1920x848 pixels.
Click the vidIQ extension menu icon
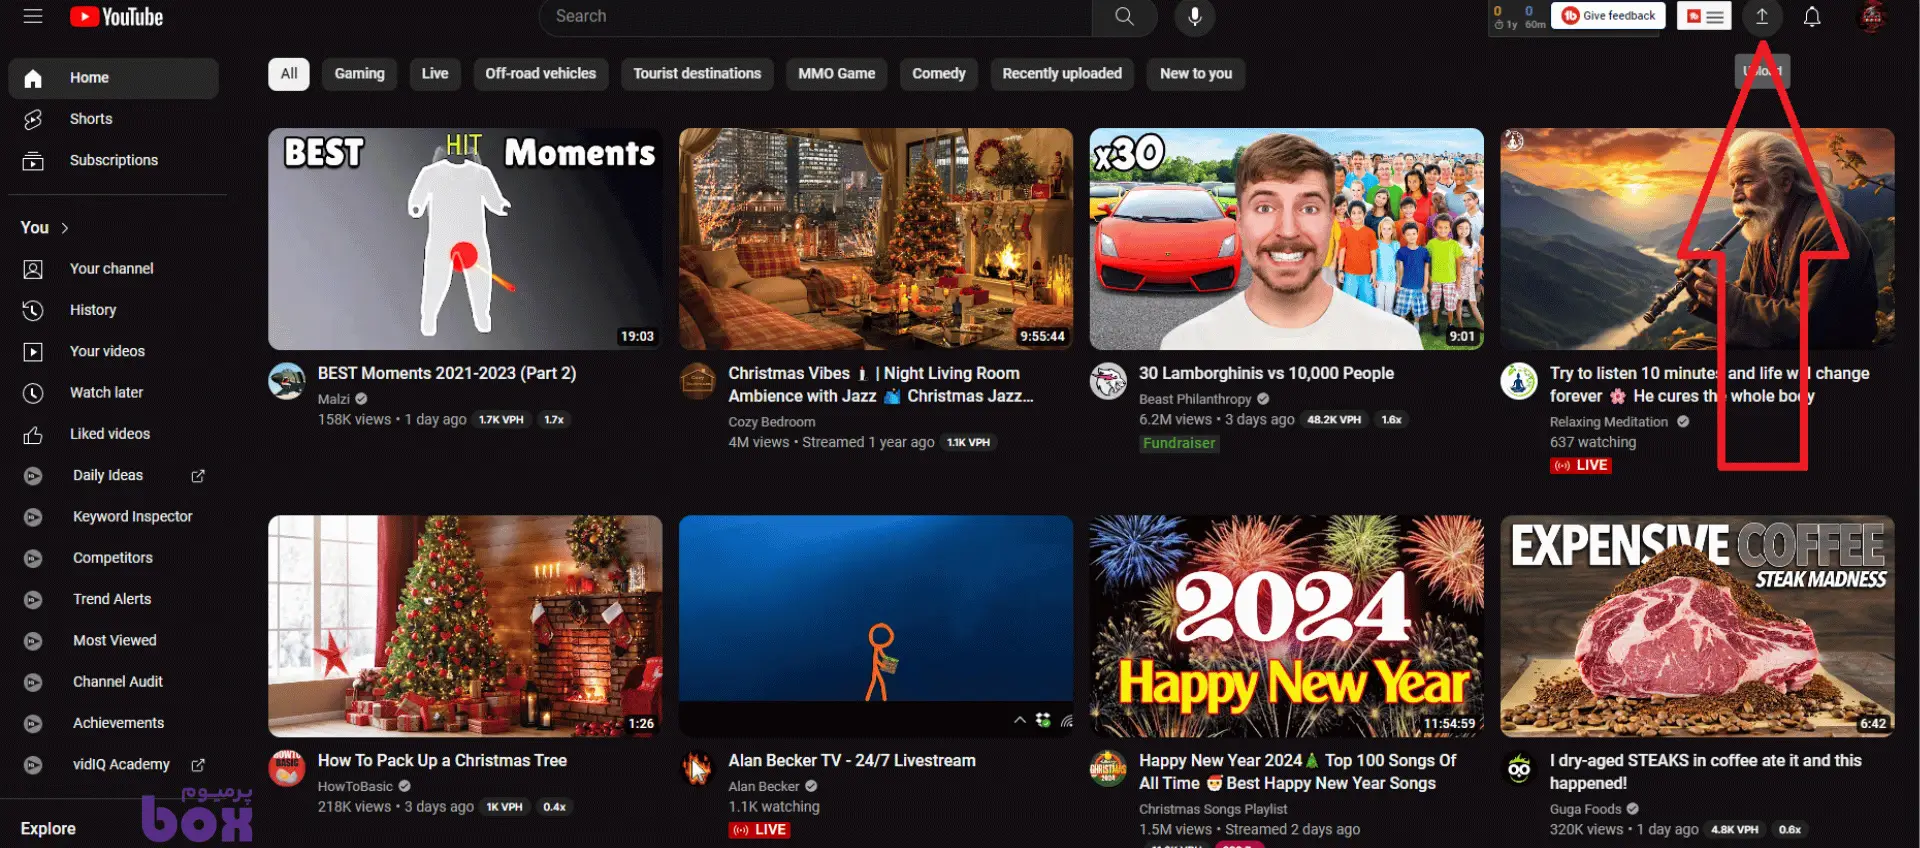pos(1704,16)
